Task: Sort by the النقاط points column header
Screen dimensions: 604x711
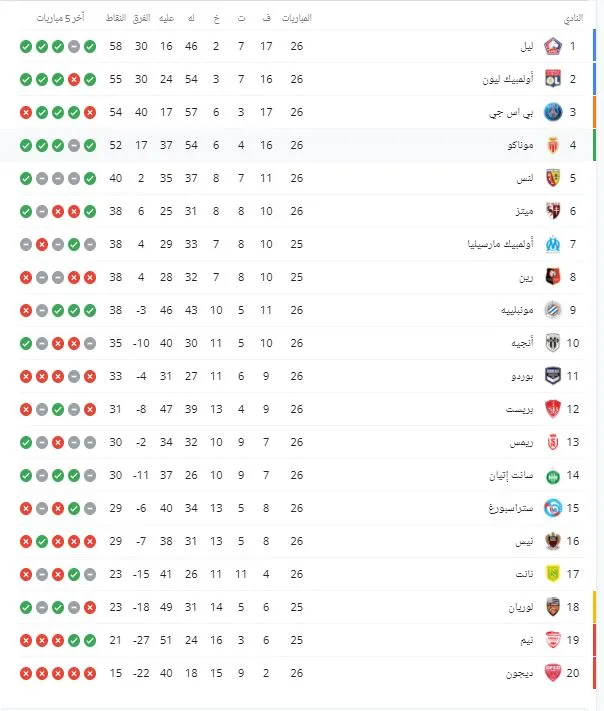Action: (116, 19)
